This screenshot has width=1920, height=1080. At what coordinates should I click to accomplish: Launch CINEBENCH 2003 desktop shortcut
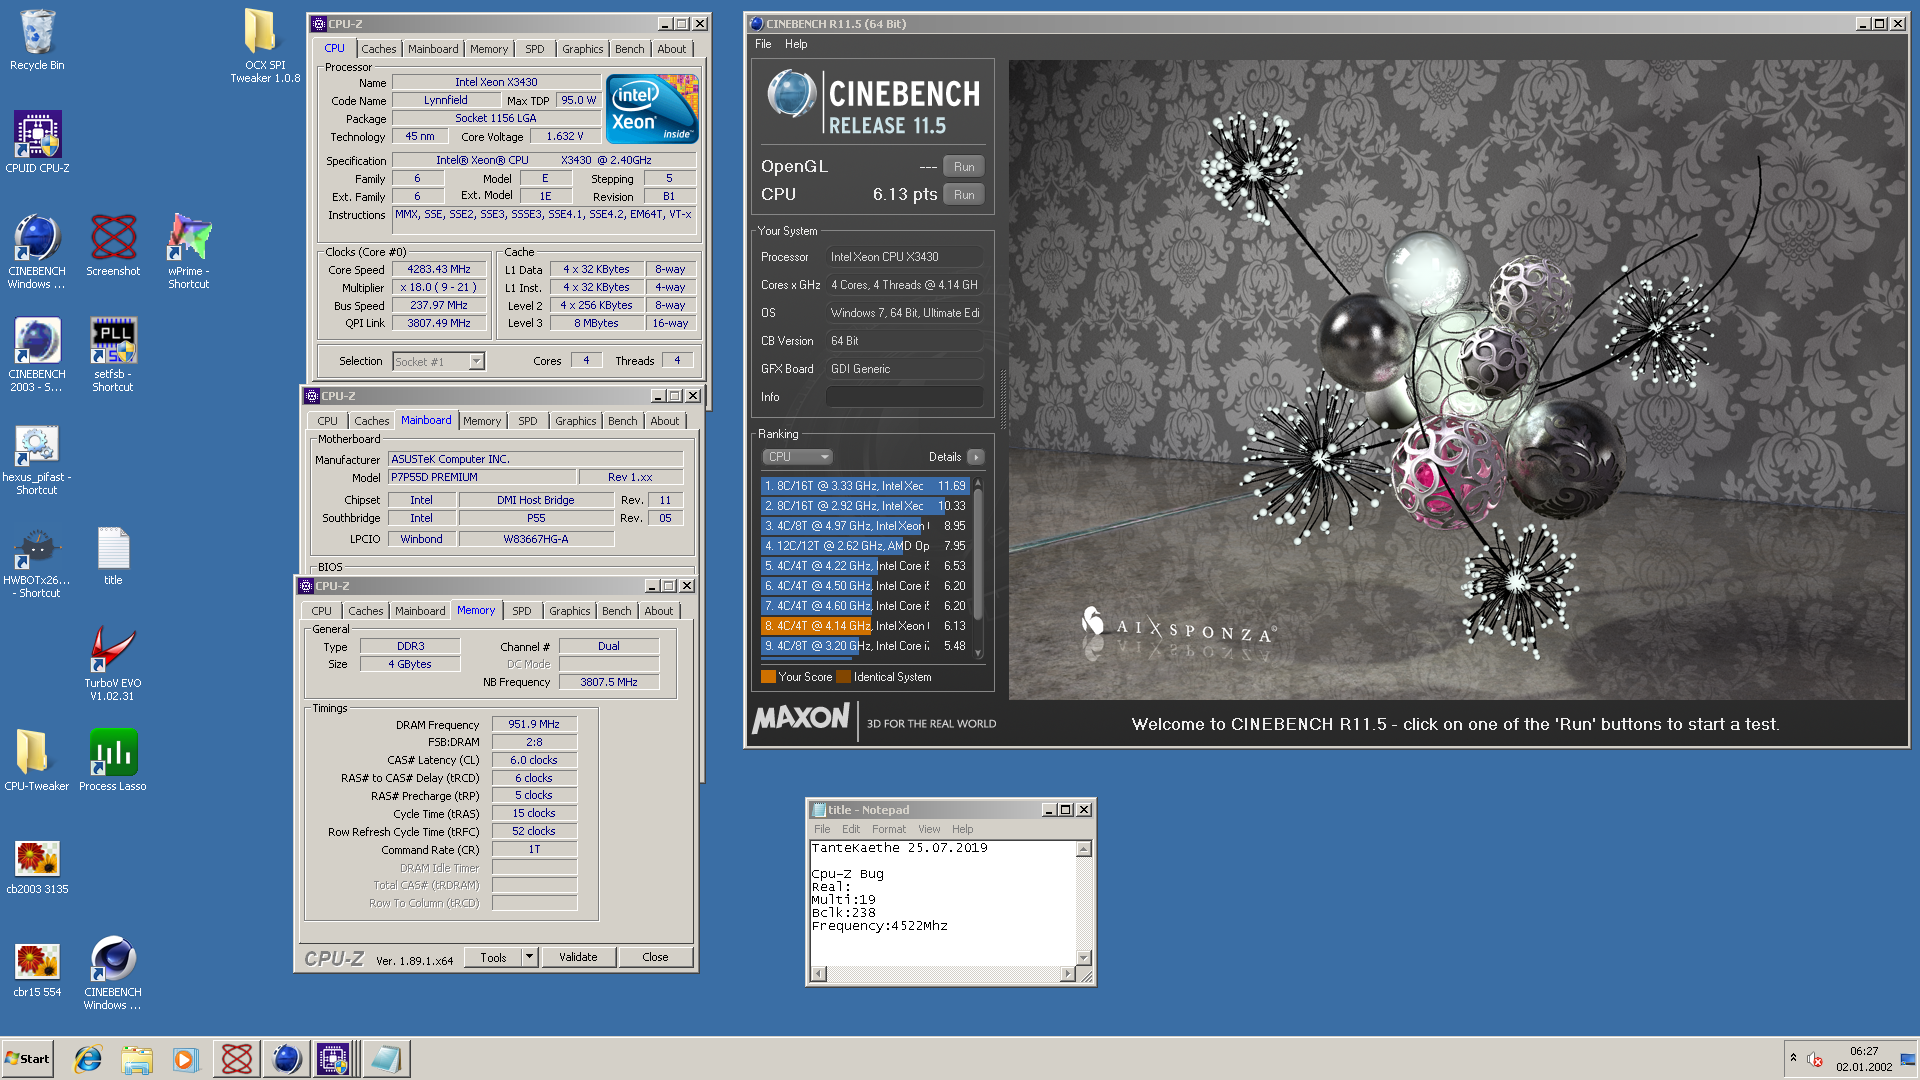point(37,354)
